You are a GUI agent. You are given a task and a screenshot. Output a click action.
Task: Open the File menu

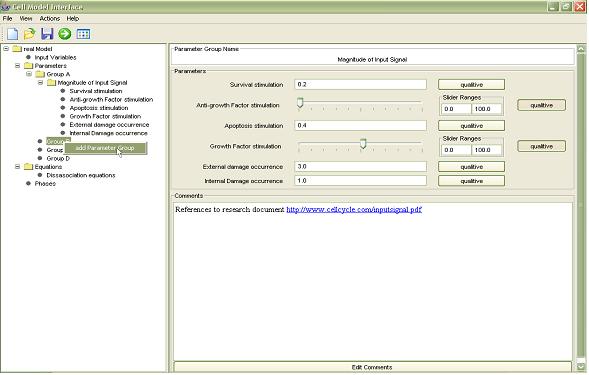(8, 18)
